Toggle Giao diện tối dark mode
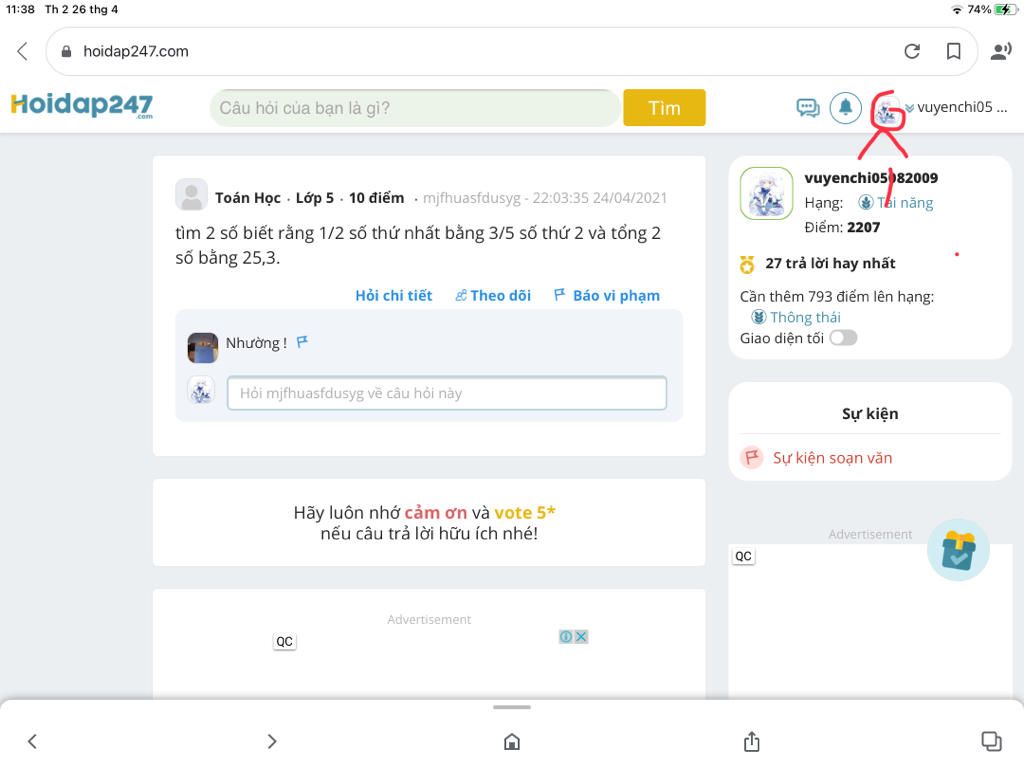Image resolution: width=1024 pixels, height=768 pixels. pyautogui.click(x=843, y=338)
